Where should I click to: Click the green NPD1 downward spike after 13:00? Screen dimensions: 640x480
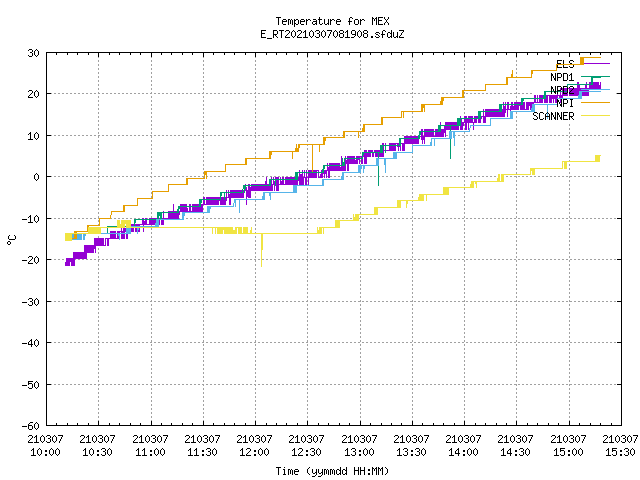tap(378, 171)
